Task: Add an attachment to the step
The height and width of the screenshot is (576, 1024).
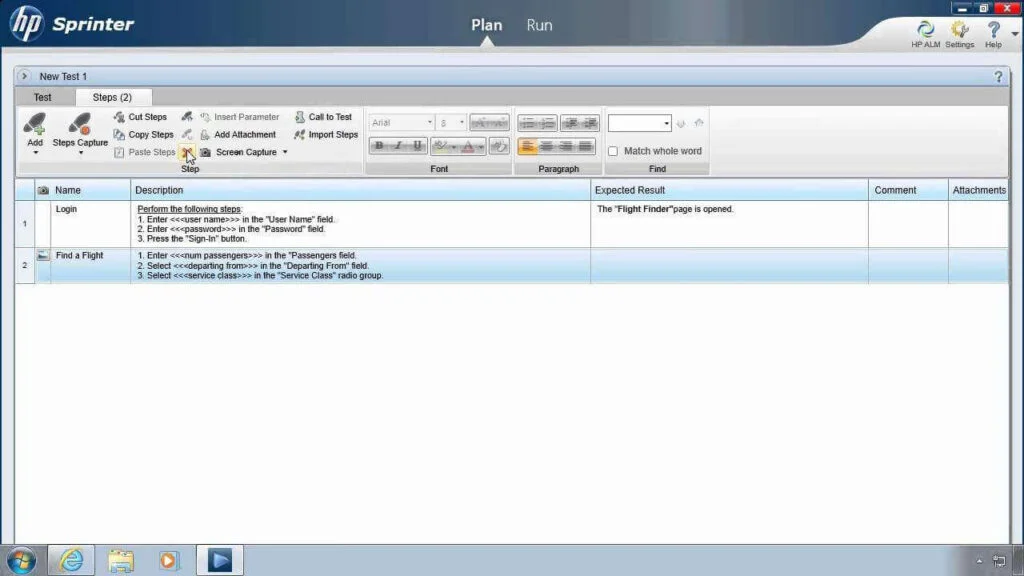Action: tap(238, 135)
